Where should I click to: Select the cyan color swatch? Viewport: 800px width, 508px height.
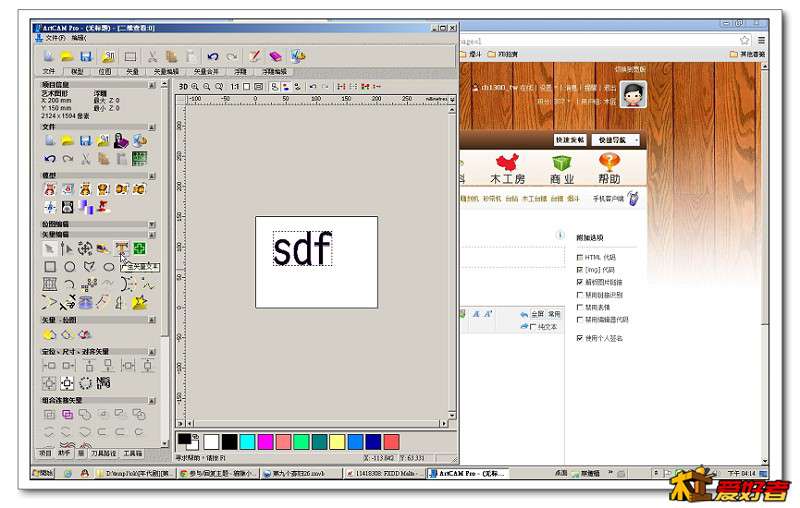(247, 442)
